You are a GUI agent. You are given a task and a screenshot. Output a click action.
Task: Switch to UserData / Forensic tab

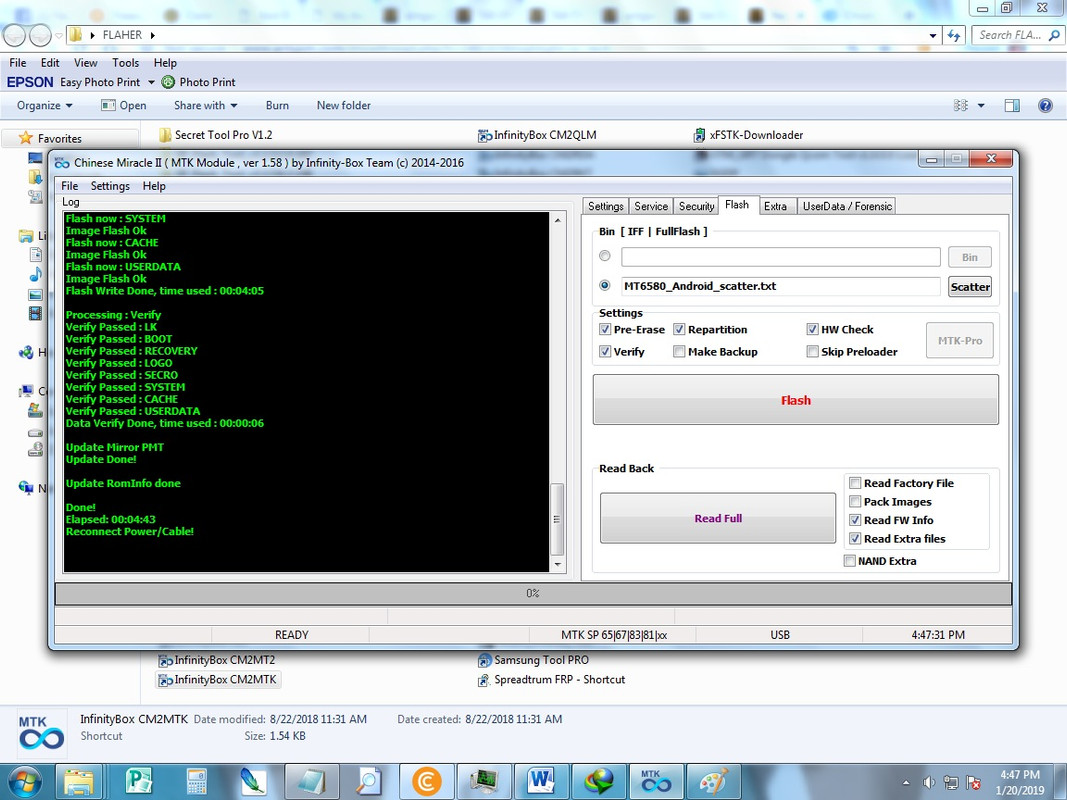(x=847, y=206)
